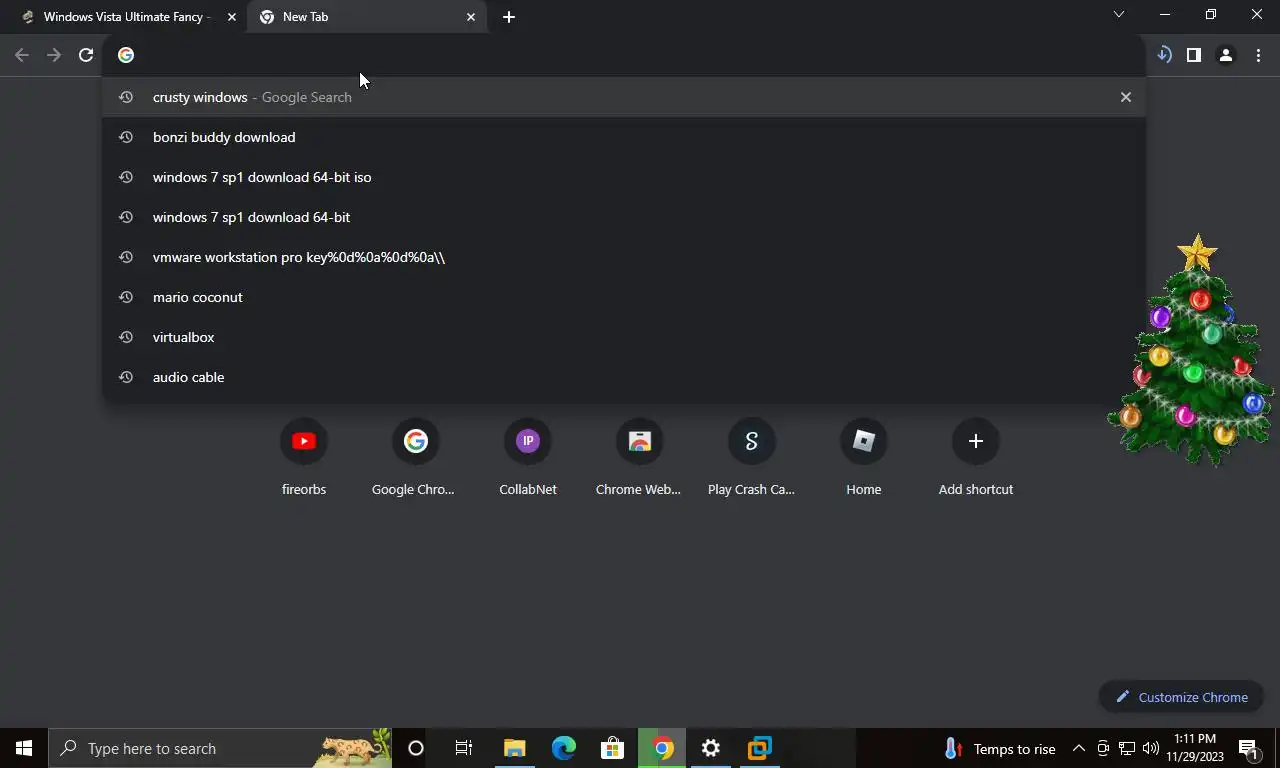Viewport: 1280px width, 768px height.
Task: Close the Windows Vista Ultimate Fancy tab
Action: point(232,17)
